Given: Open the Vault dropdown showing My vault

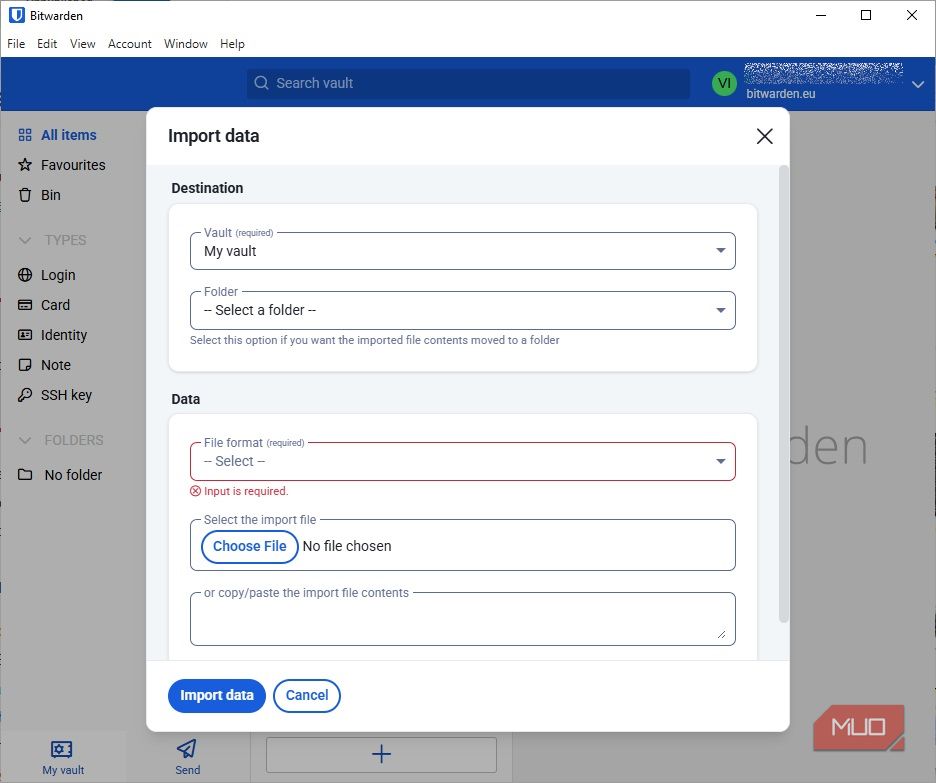Looking at the screenshot, I should (463, 251).
